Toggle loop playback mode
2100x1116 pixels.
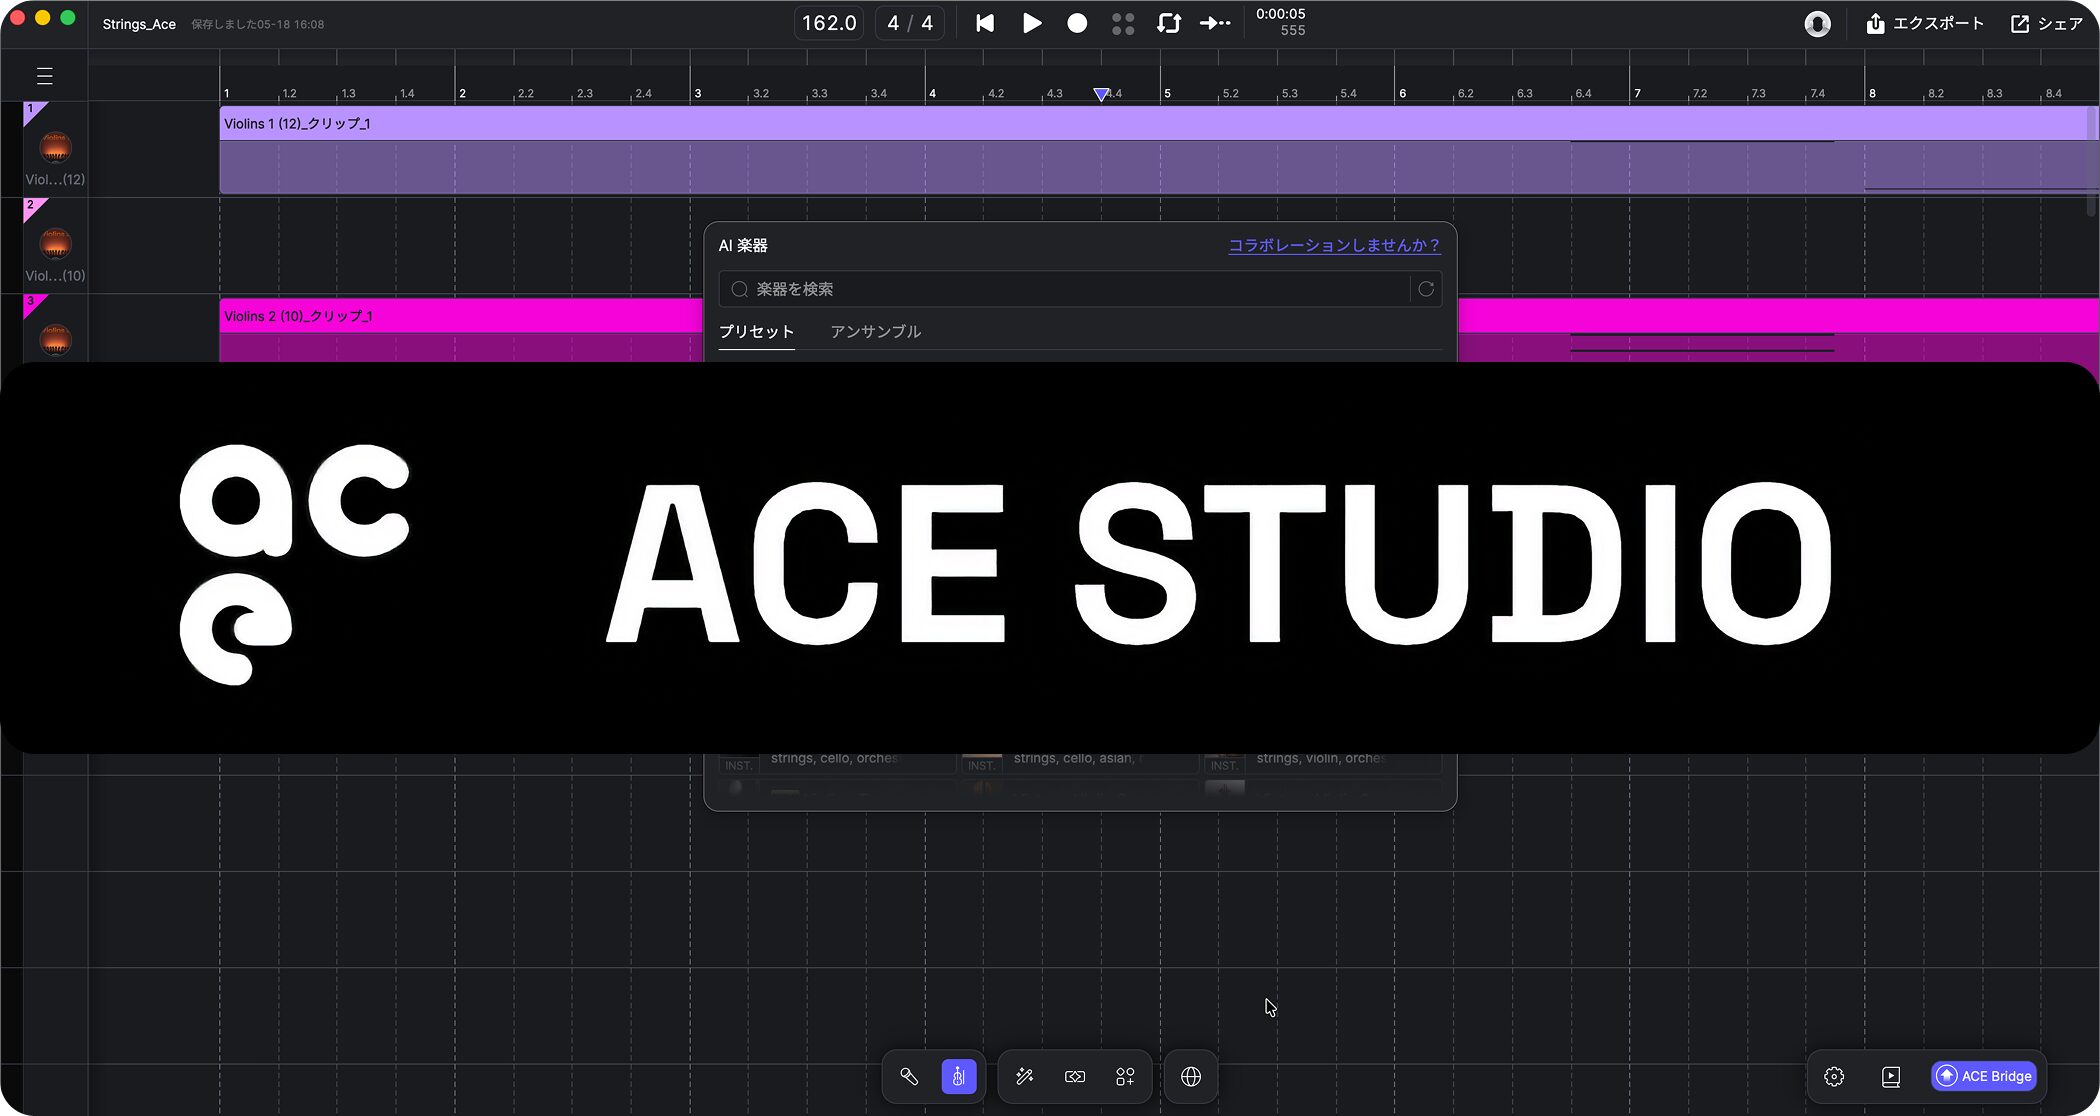1169,23
